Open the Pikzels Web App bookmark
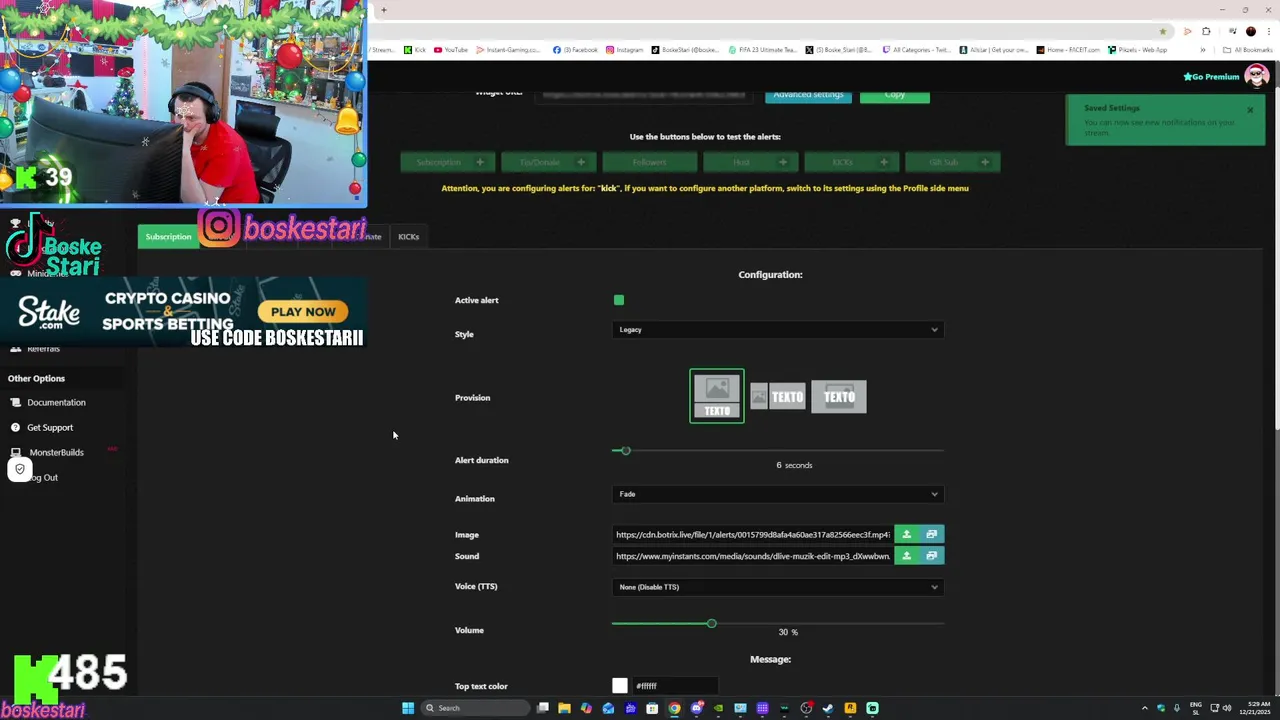Viewport: 1280px width, 720px height. pyautogui.click(x=1138, y=49)
